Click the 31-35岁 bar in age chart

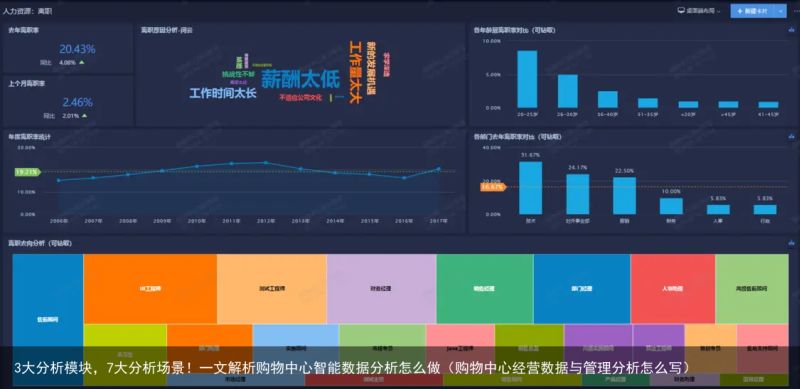pos(648,103)
